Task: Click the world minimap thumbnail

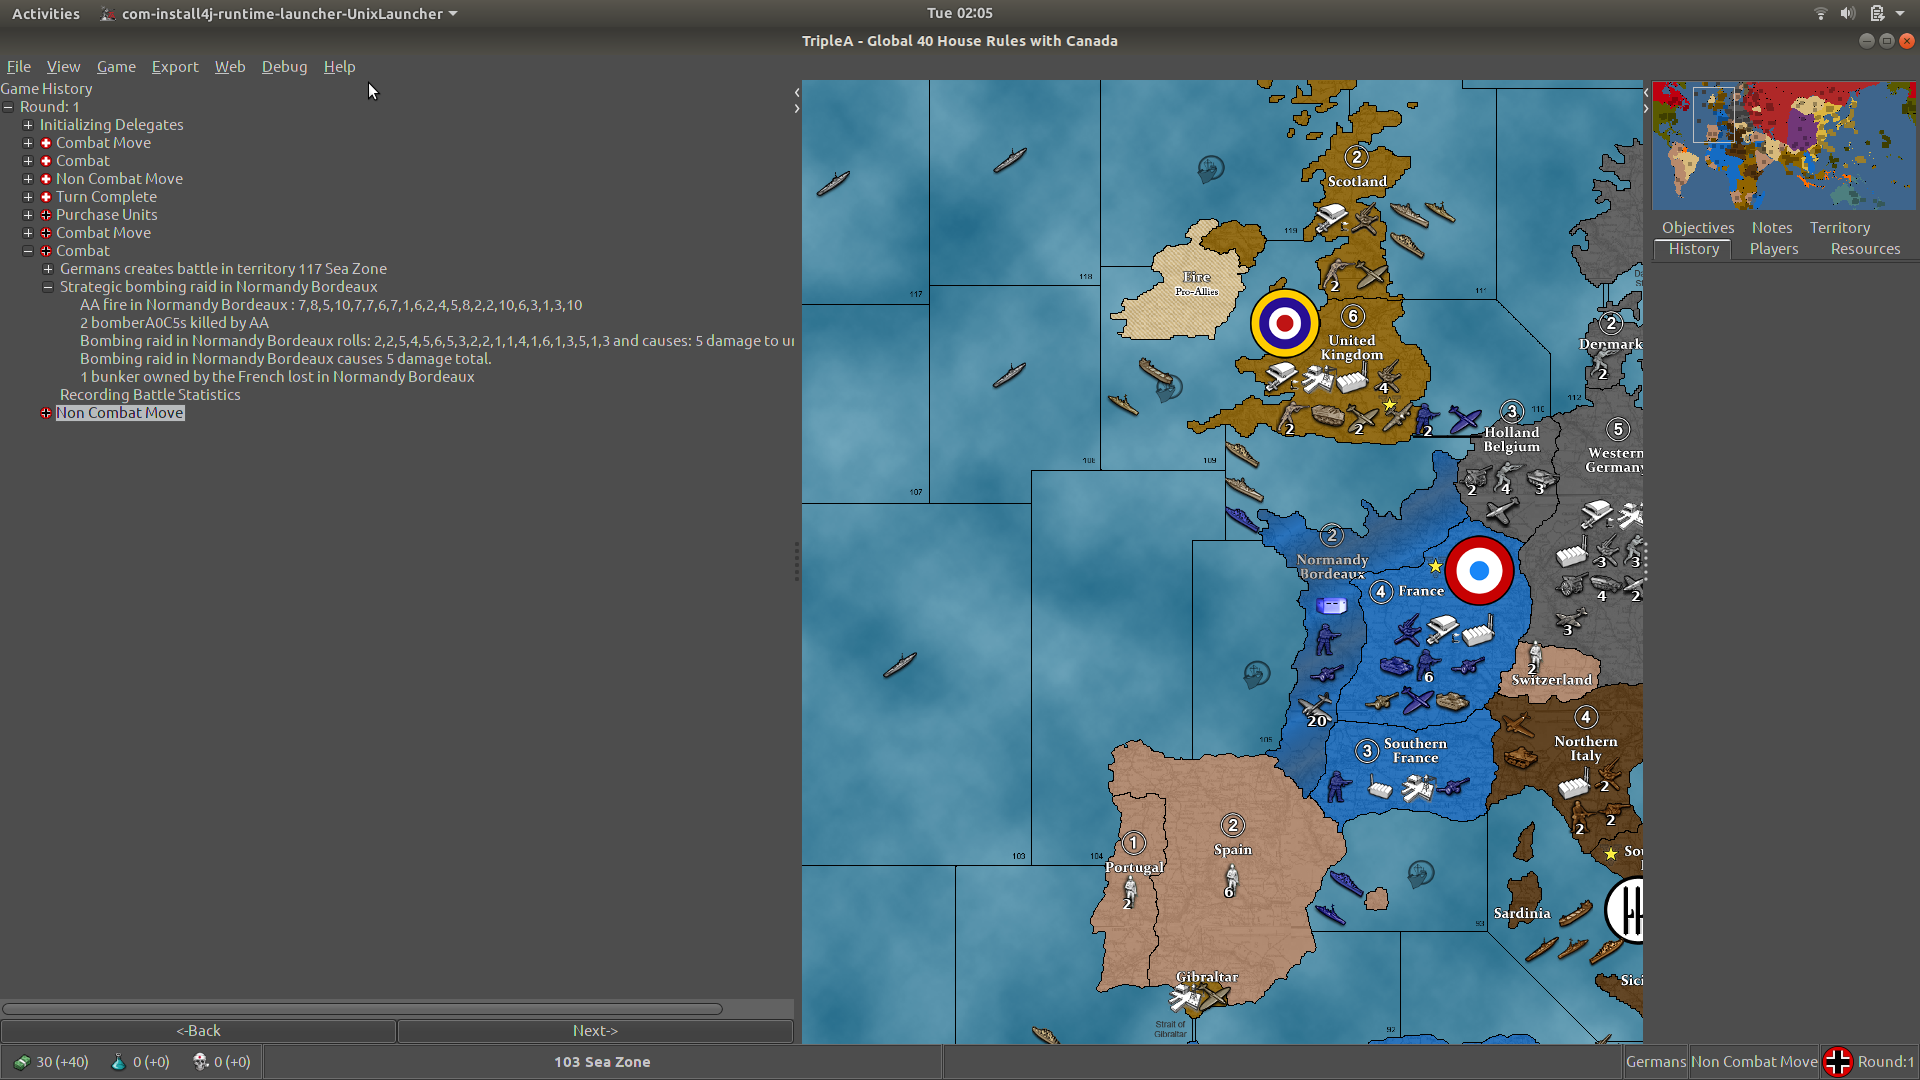Action: click(1783, 146)
